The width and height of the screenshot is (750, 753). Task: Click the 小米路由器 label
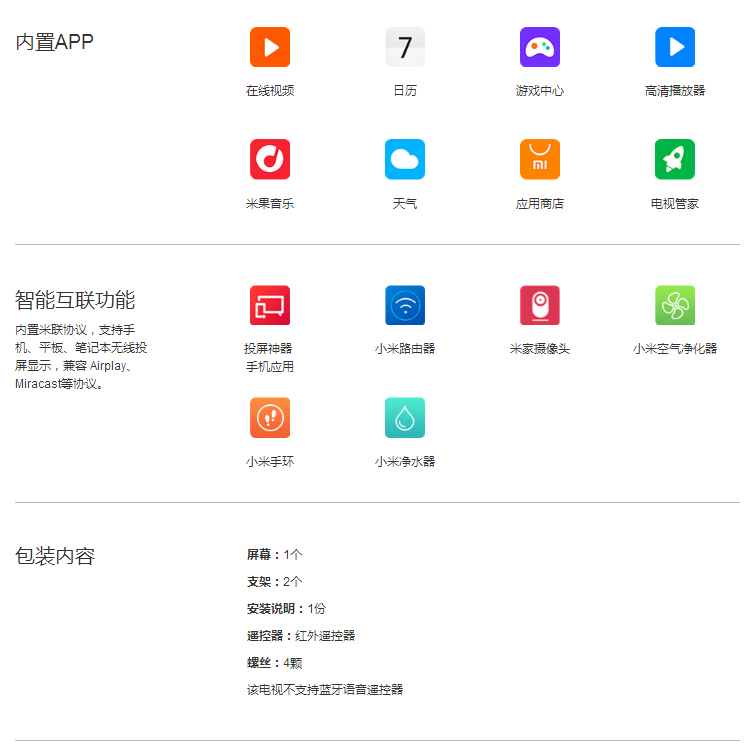405,349
